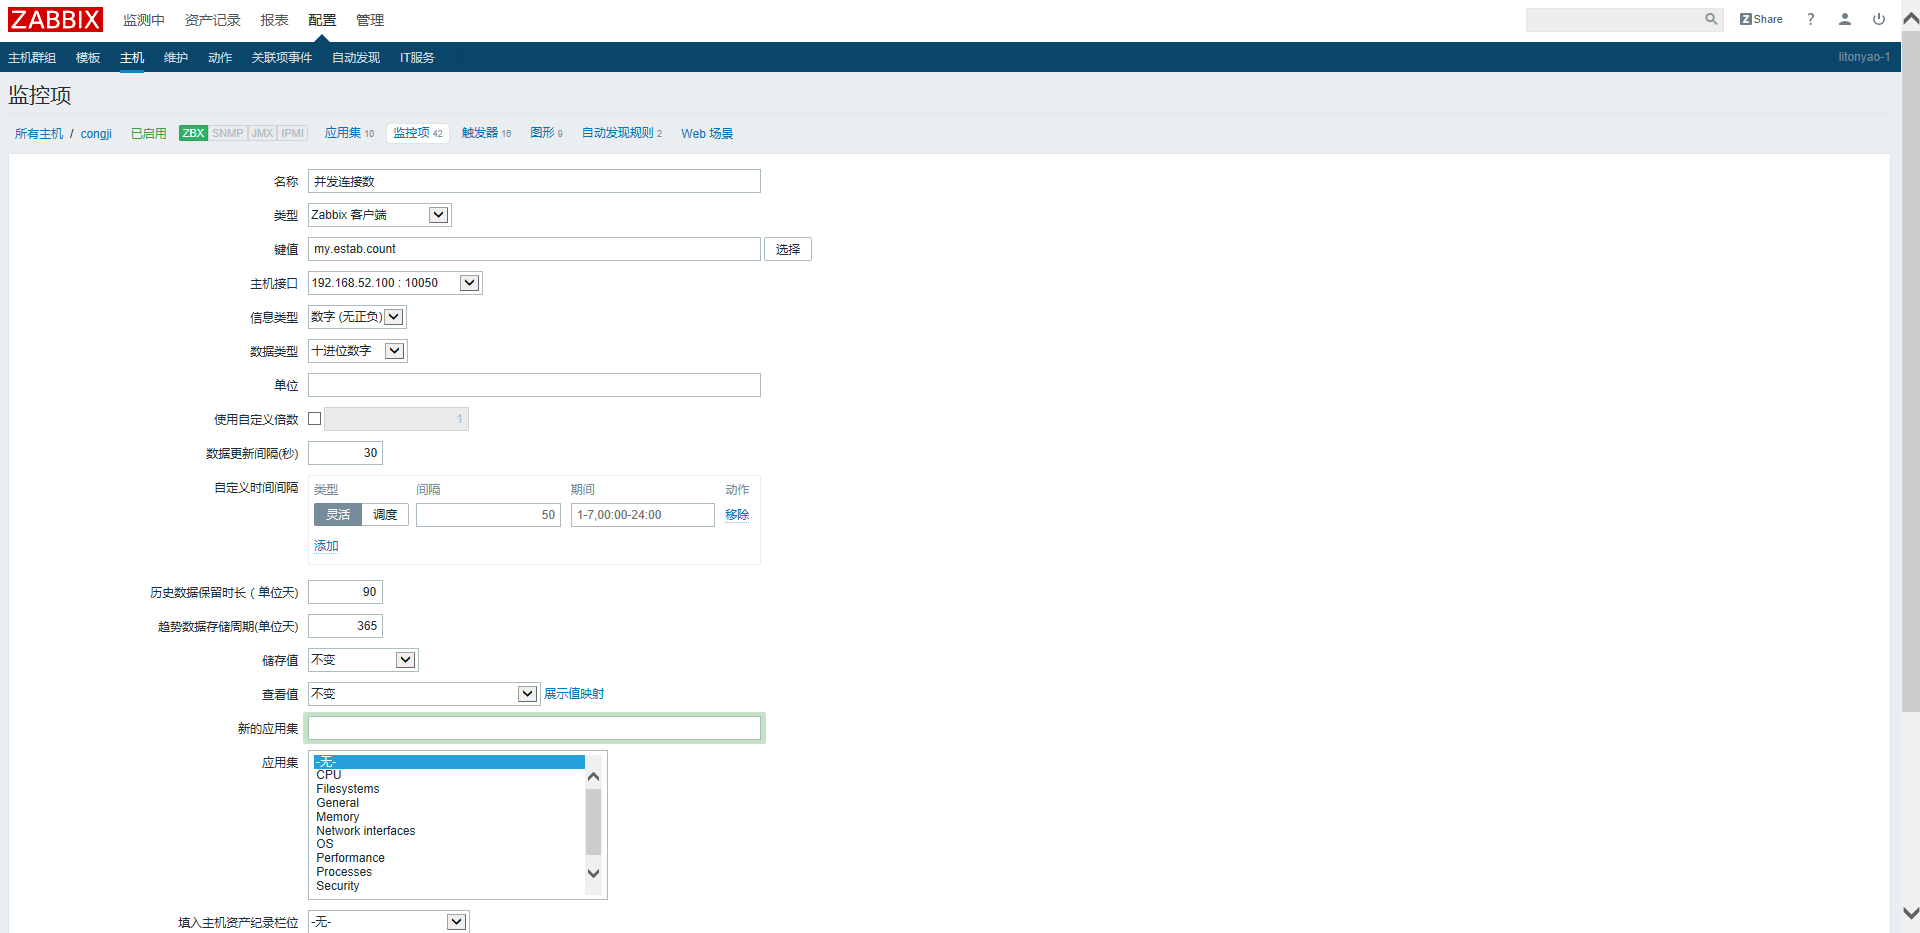
Task: Click the 展示值映射 link
Action: [x=574, y=694]
